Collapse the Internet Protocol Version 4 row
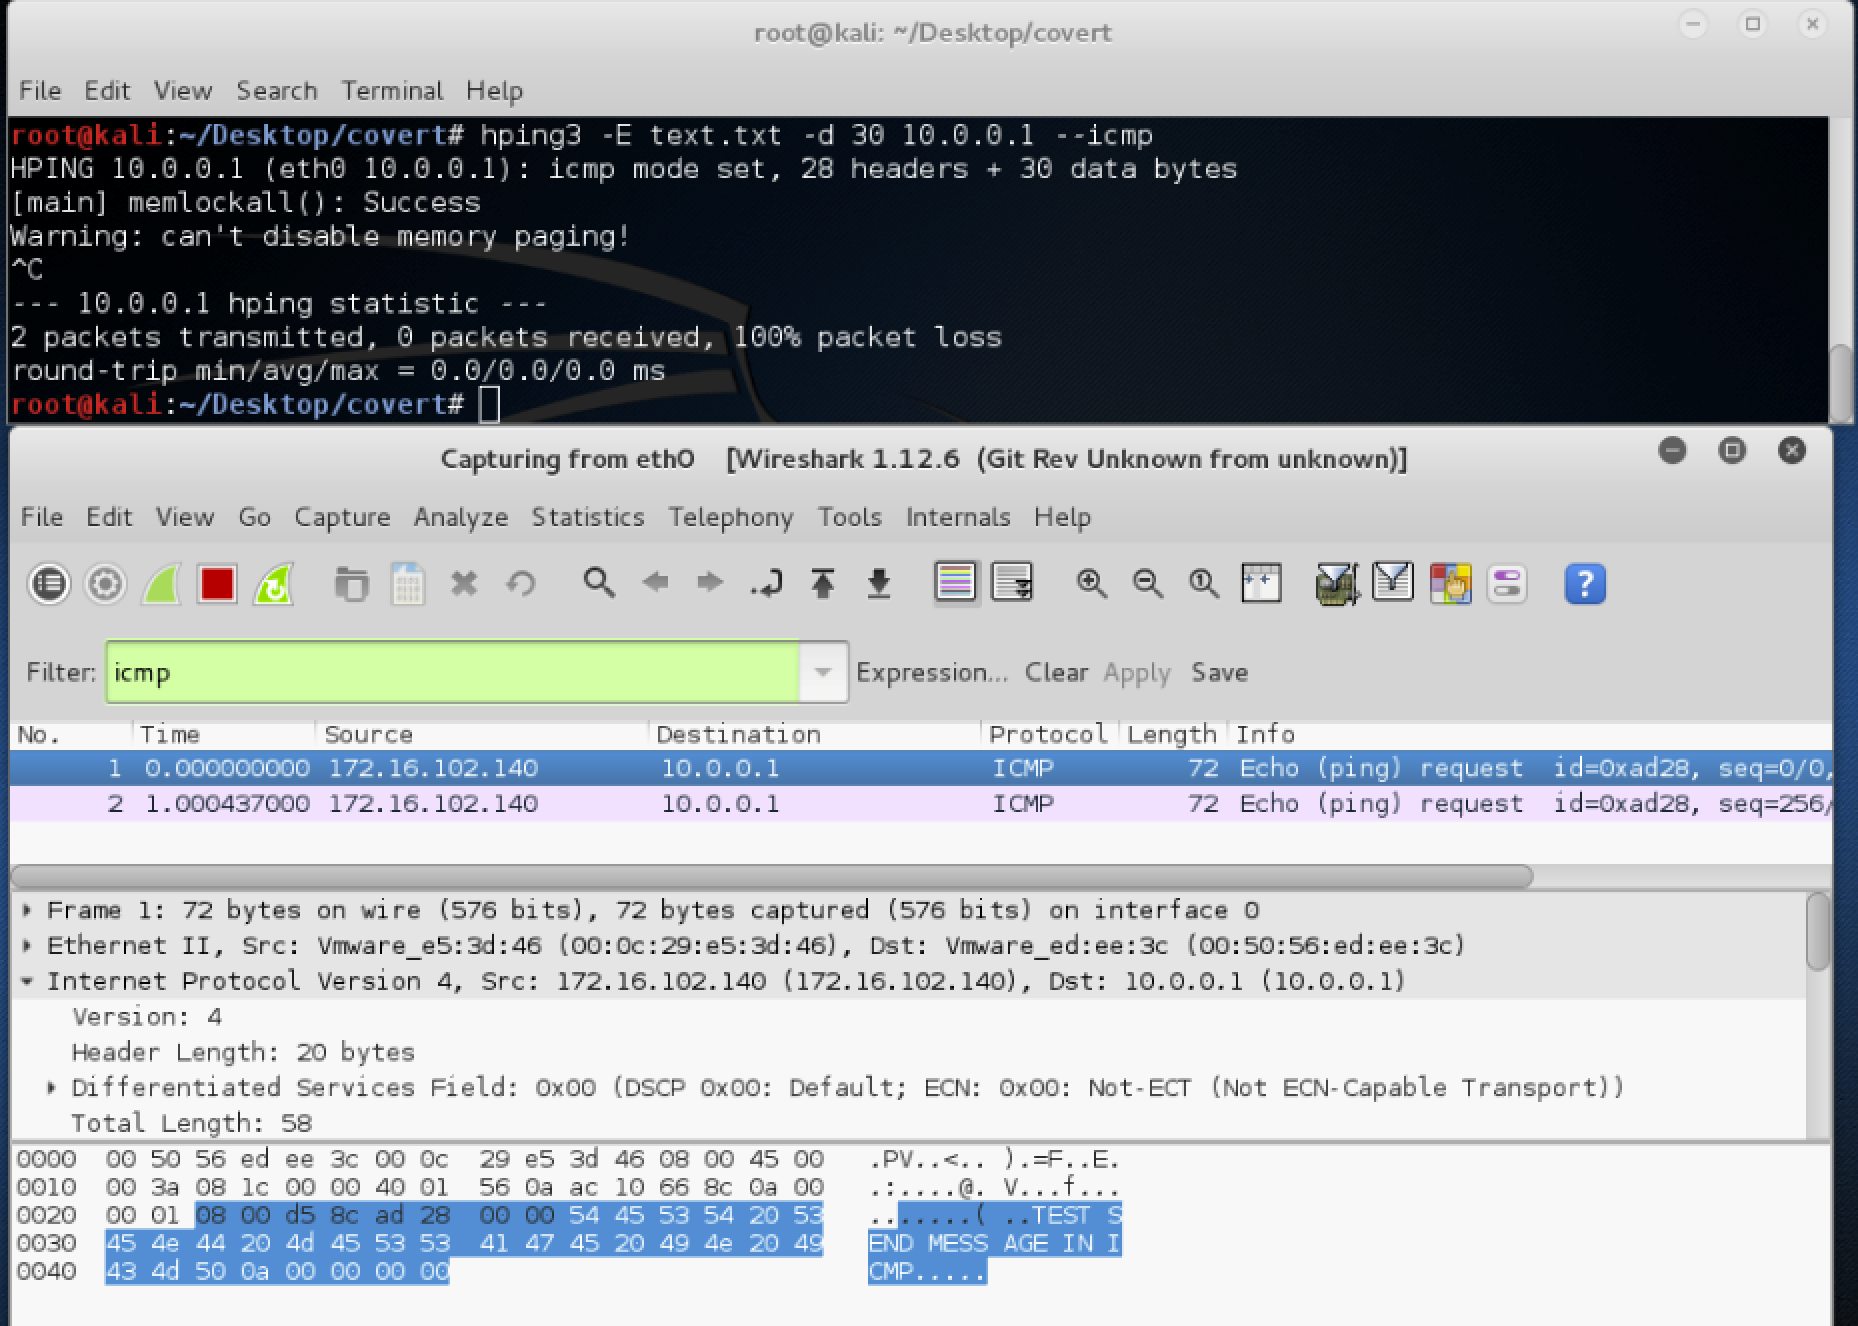 (28, 981)
